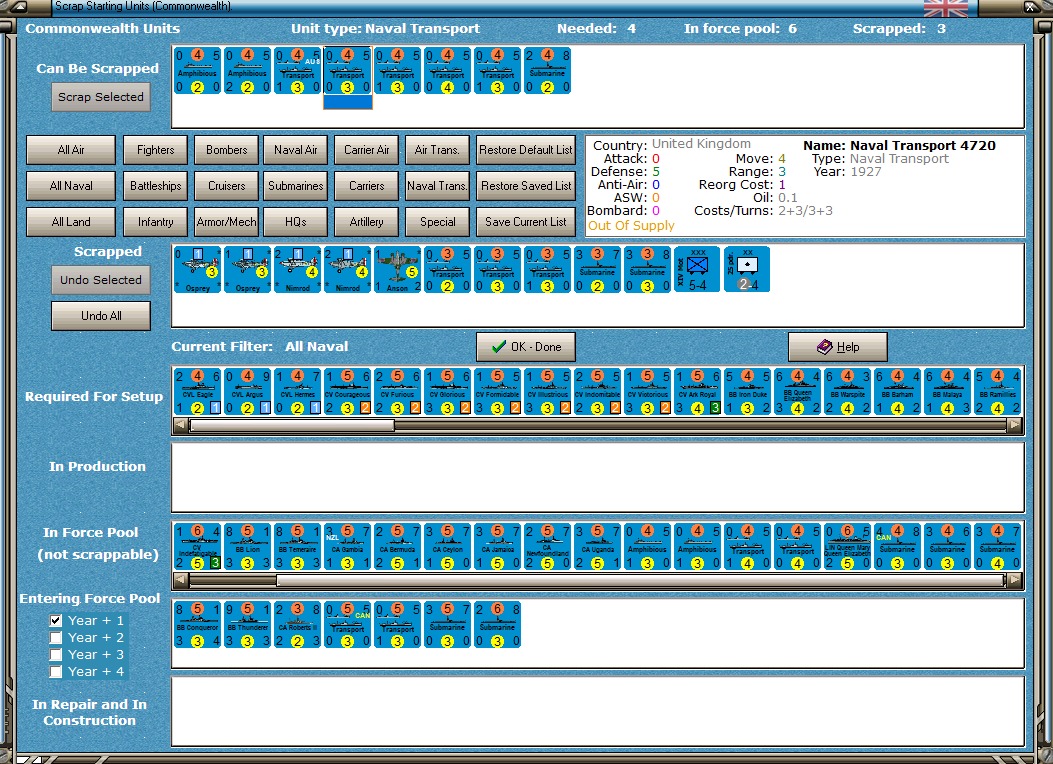Viewport: 1053px width, 764px height.
Task: Select the XIV Mot land unit in Scrapped
Action: click(x=698, y=270)
